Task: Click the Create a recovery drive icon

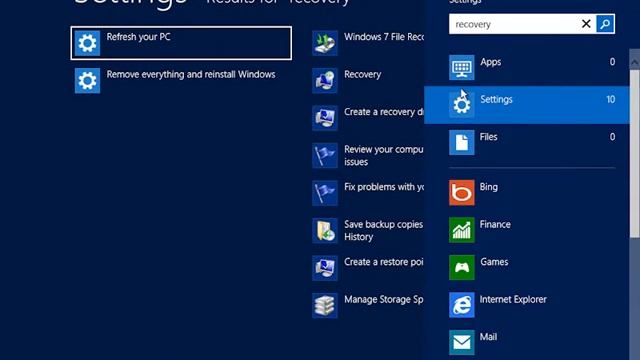Action: tap(325, 118)
